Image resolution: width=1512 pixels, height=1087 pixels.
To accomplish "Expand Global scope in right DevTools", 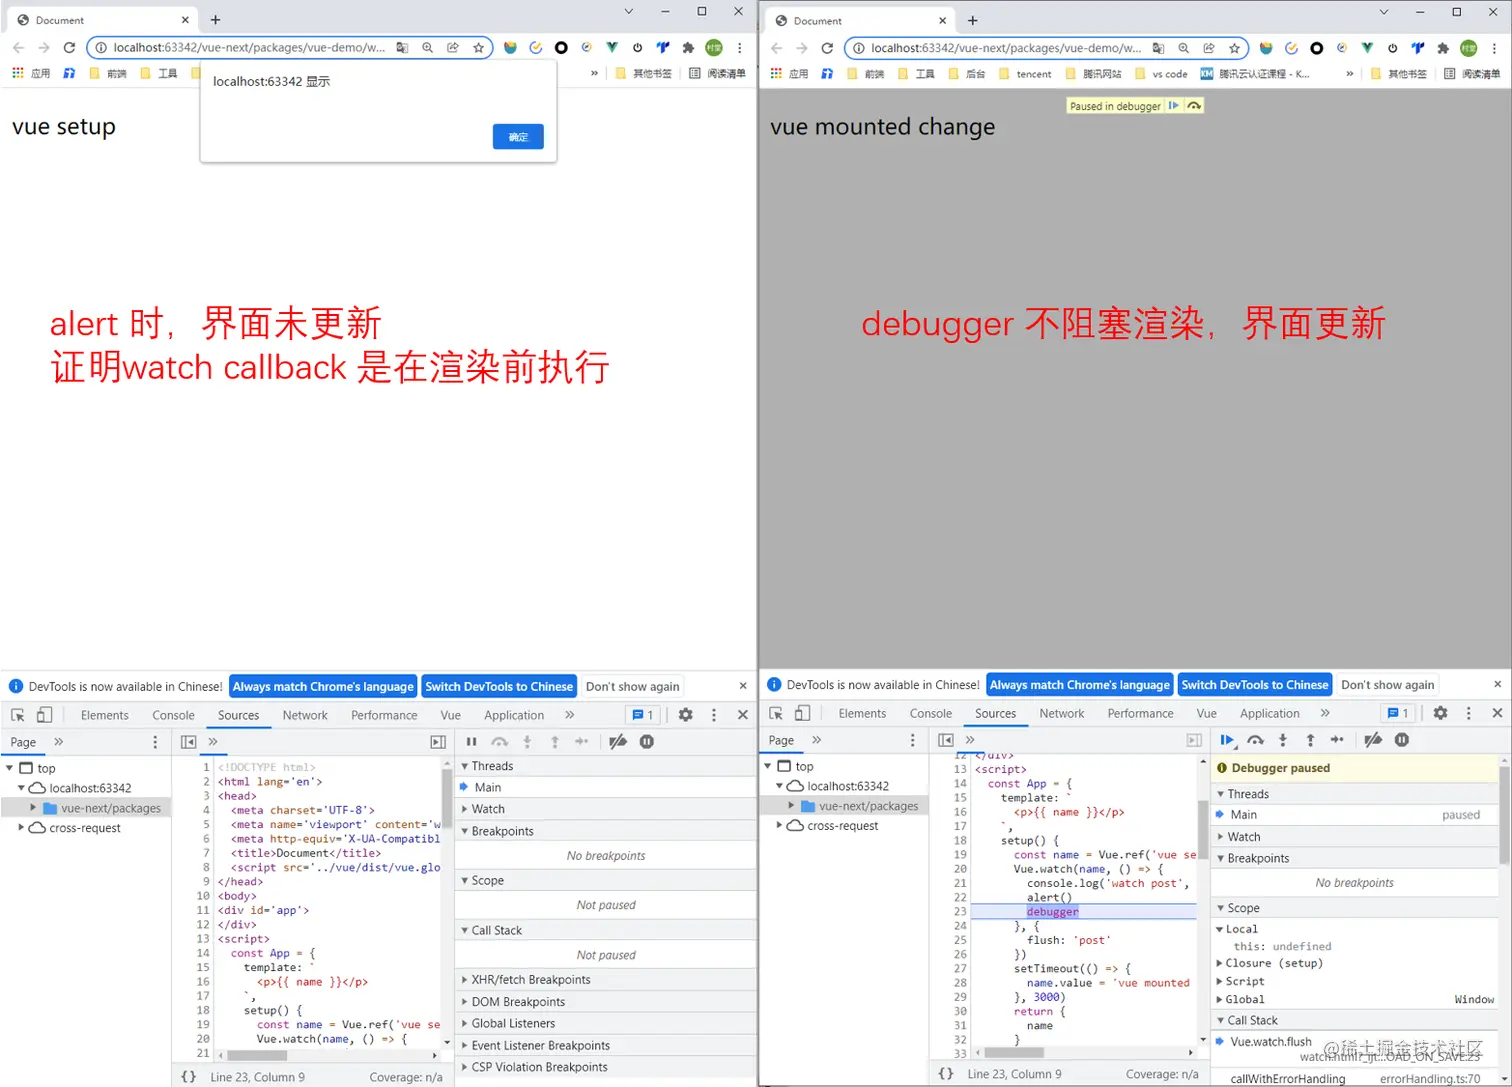I will click(1220, 999).
